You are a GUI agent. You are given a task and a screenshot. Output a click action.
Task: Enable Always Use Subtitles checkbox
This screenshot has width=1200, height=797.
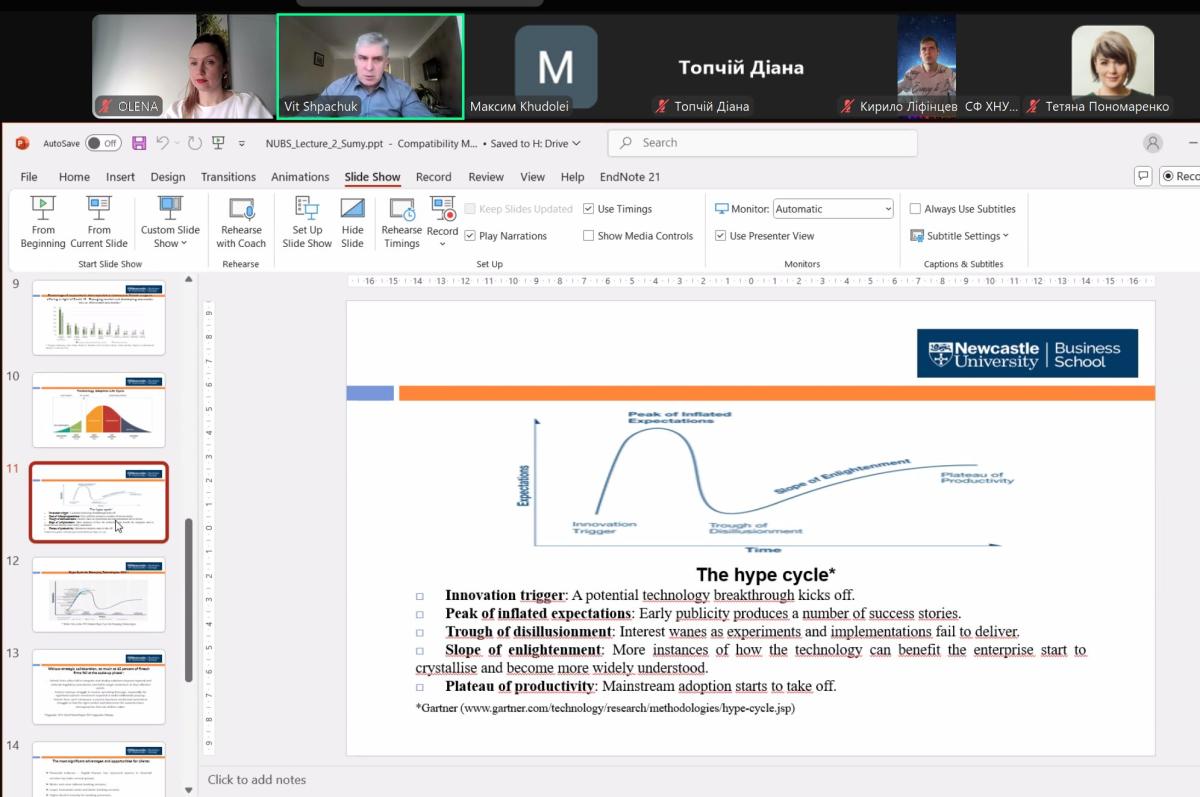point(915,209)
